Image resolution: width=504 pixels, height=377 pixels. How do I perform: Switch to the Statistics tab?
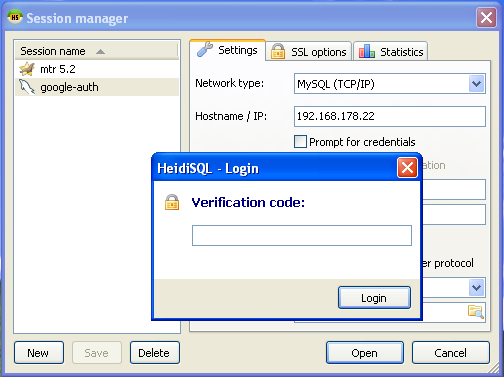(391, 52)
